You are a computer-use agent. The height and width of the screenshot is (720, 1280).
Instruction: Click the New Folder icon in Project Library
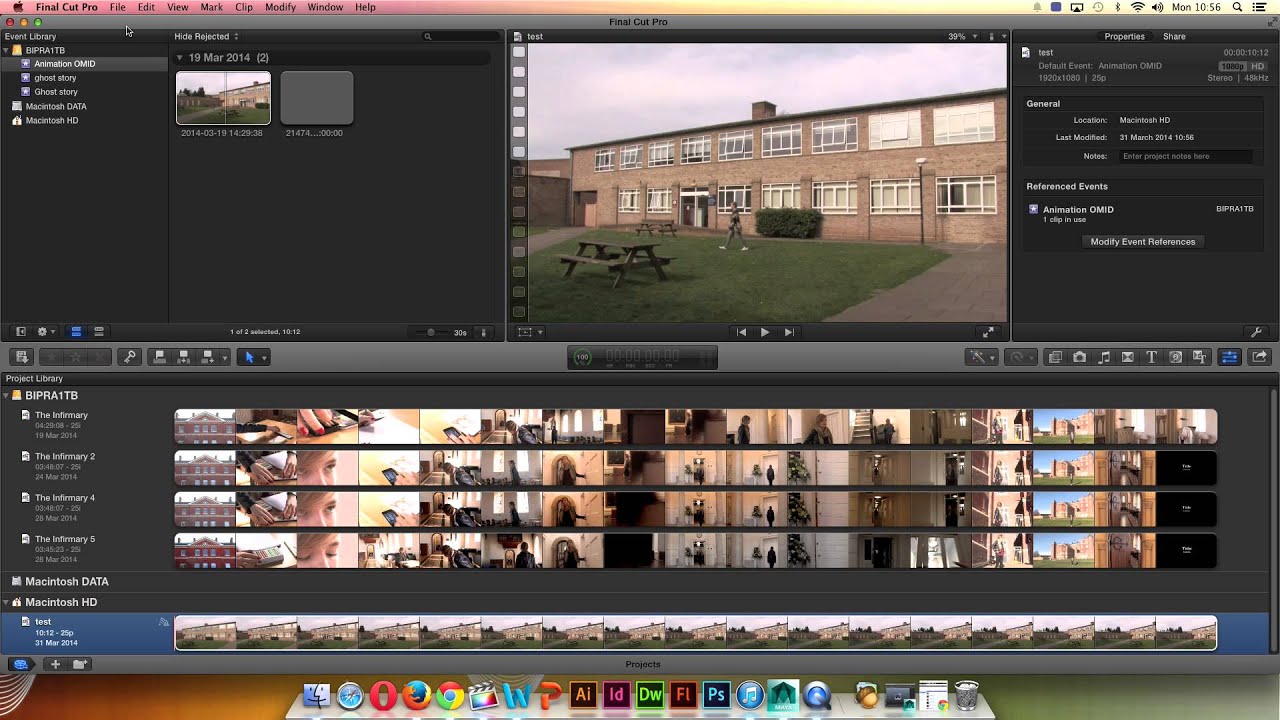[x=79, y=664]
